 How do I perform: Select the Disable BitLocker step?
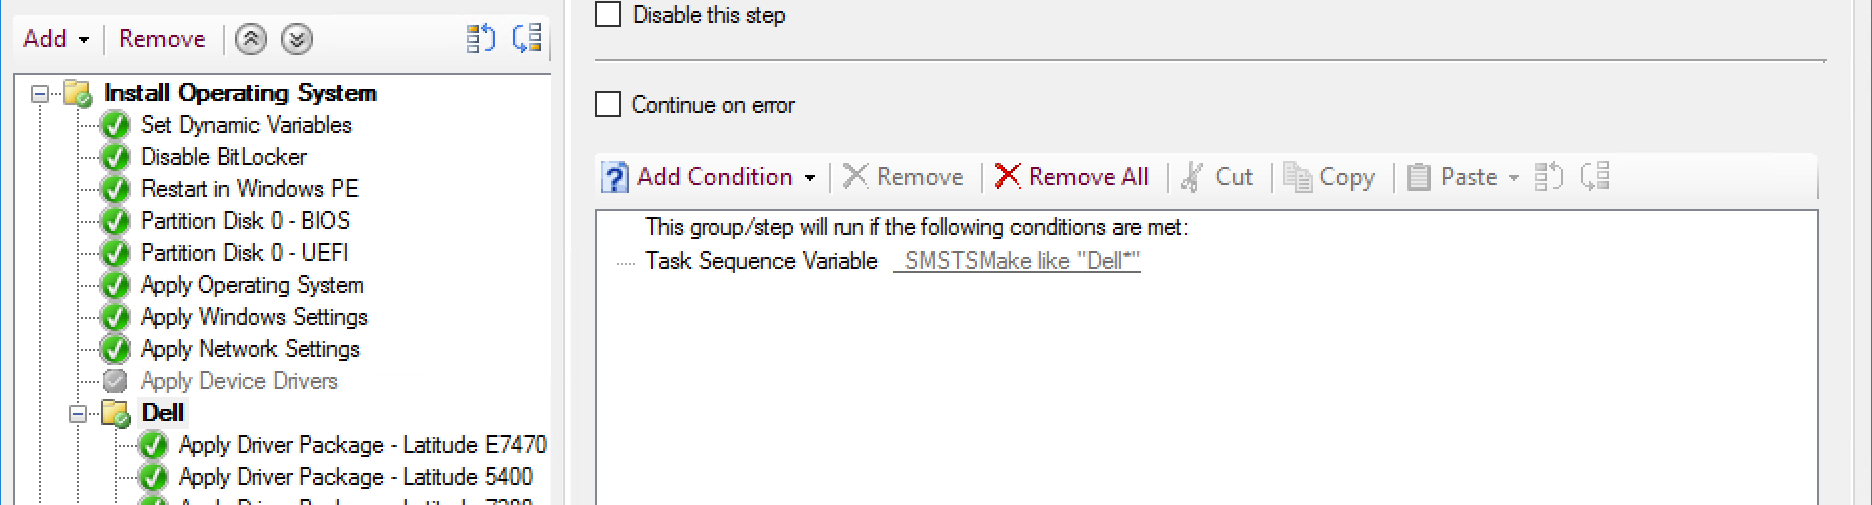[x=224, y=157]
